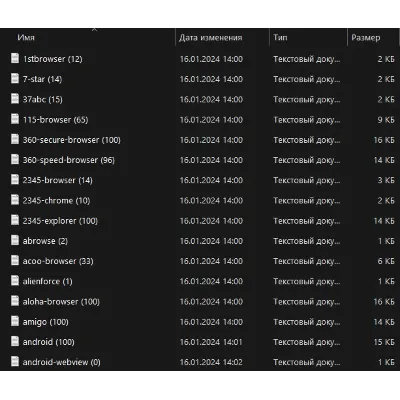Select the file name 2345-chrome (10)
The height and width of the screenshot is (400, 400).
pyautogui.click(x=56, y=201)
